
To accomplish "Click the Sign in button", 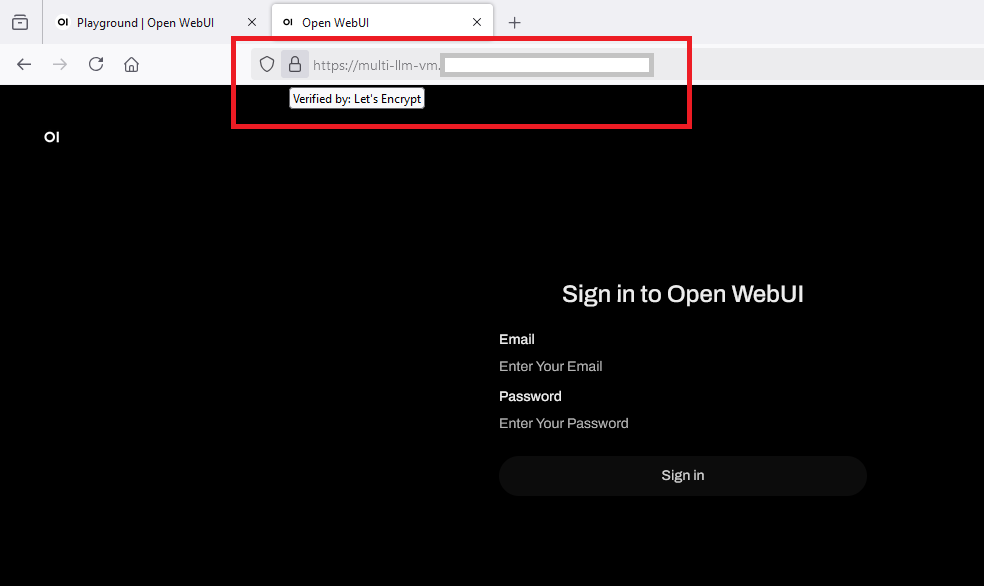I will coord(683,476).
